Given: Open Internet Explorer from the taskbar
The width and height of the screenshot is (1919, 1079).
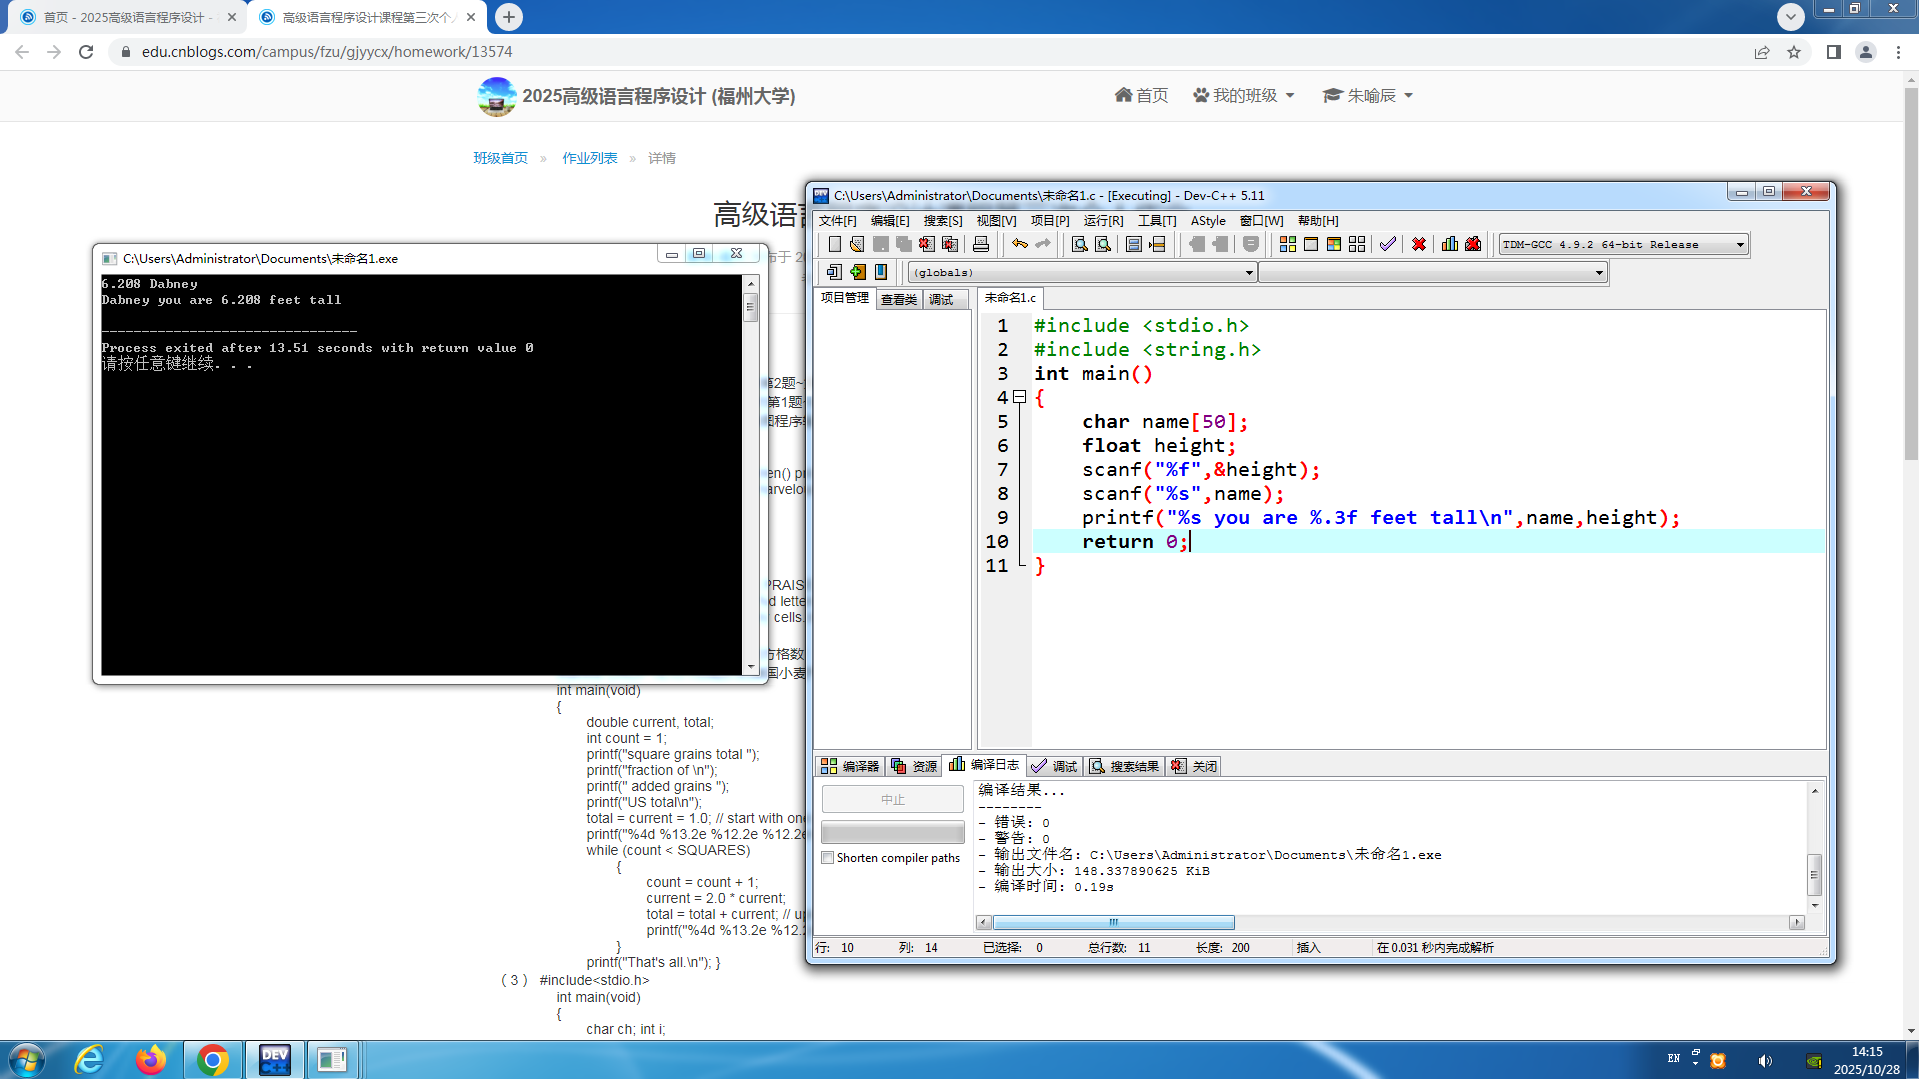Looking at the screenshot, I should coord(90,1059).
